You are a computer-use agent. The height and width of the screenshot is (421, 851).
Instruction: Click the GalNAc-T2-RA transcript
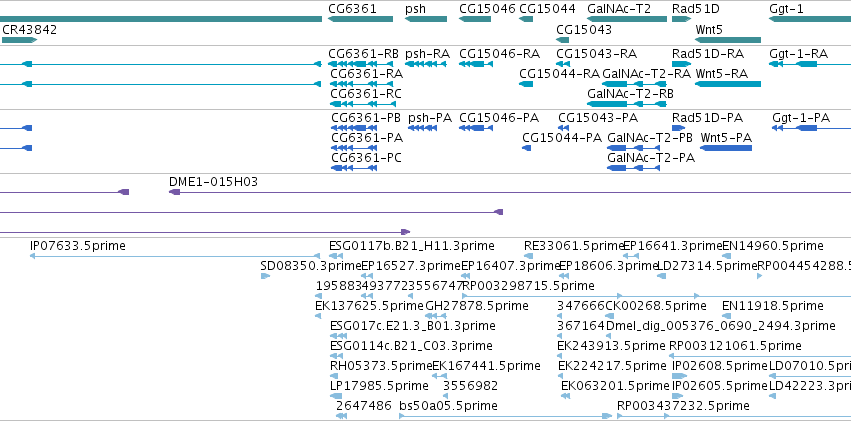(634, 84)
